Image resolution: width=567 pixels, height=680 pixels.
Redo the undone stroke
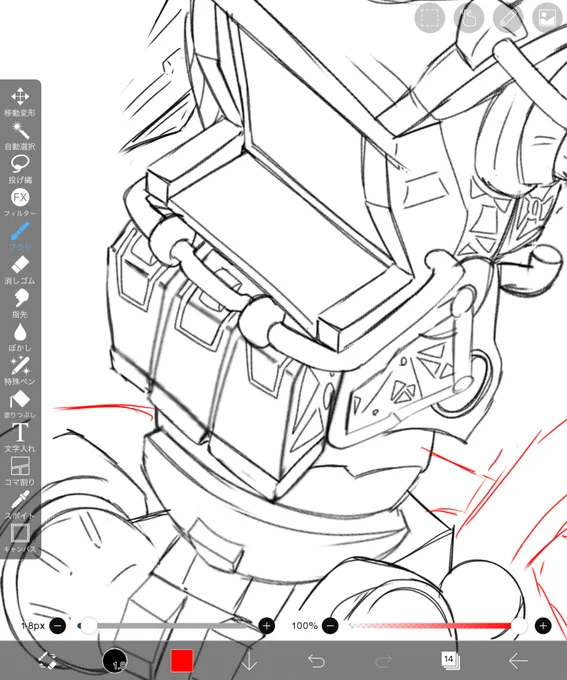pyautogui.click(x=383, y=660)
